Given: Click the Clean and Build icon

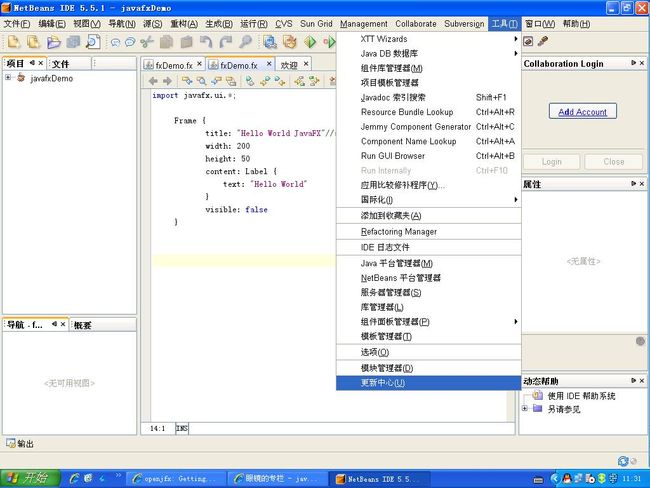Looking at the screenshot, I should coord(290,42).
